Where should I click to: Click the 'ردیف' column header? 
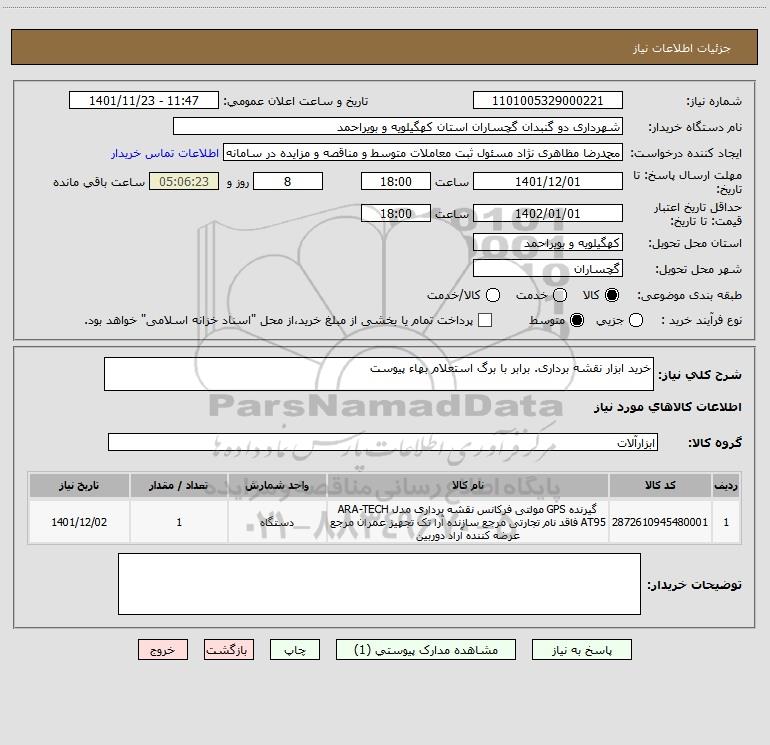(x=726, y=485)
